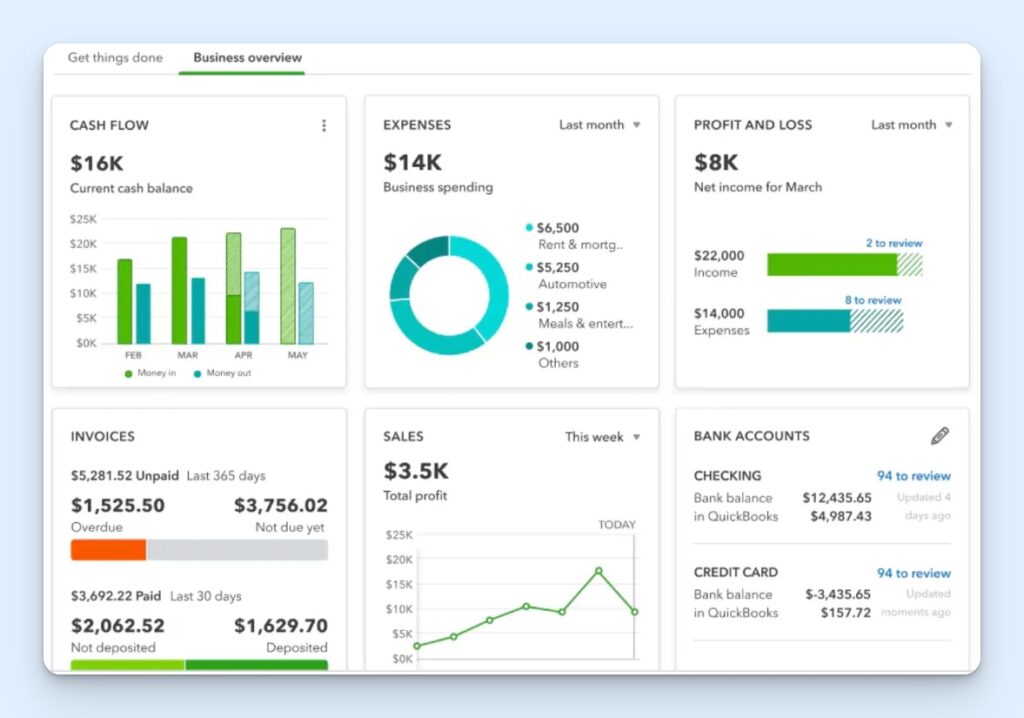Viewport: 1024px width, 718px height.
Task: Click Credit Card bank balance $-3,435.65
Action: click(x=839, y=595)
